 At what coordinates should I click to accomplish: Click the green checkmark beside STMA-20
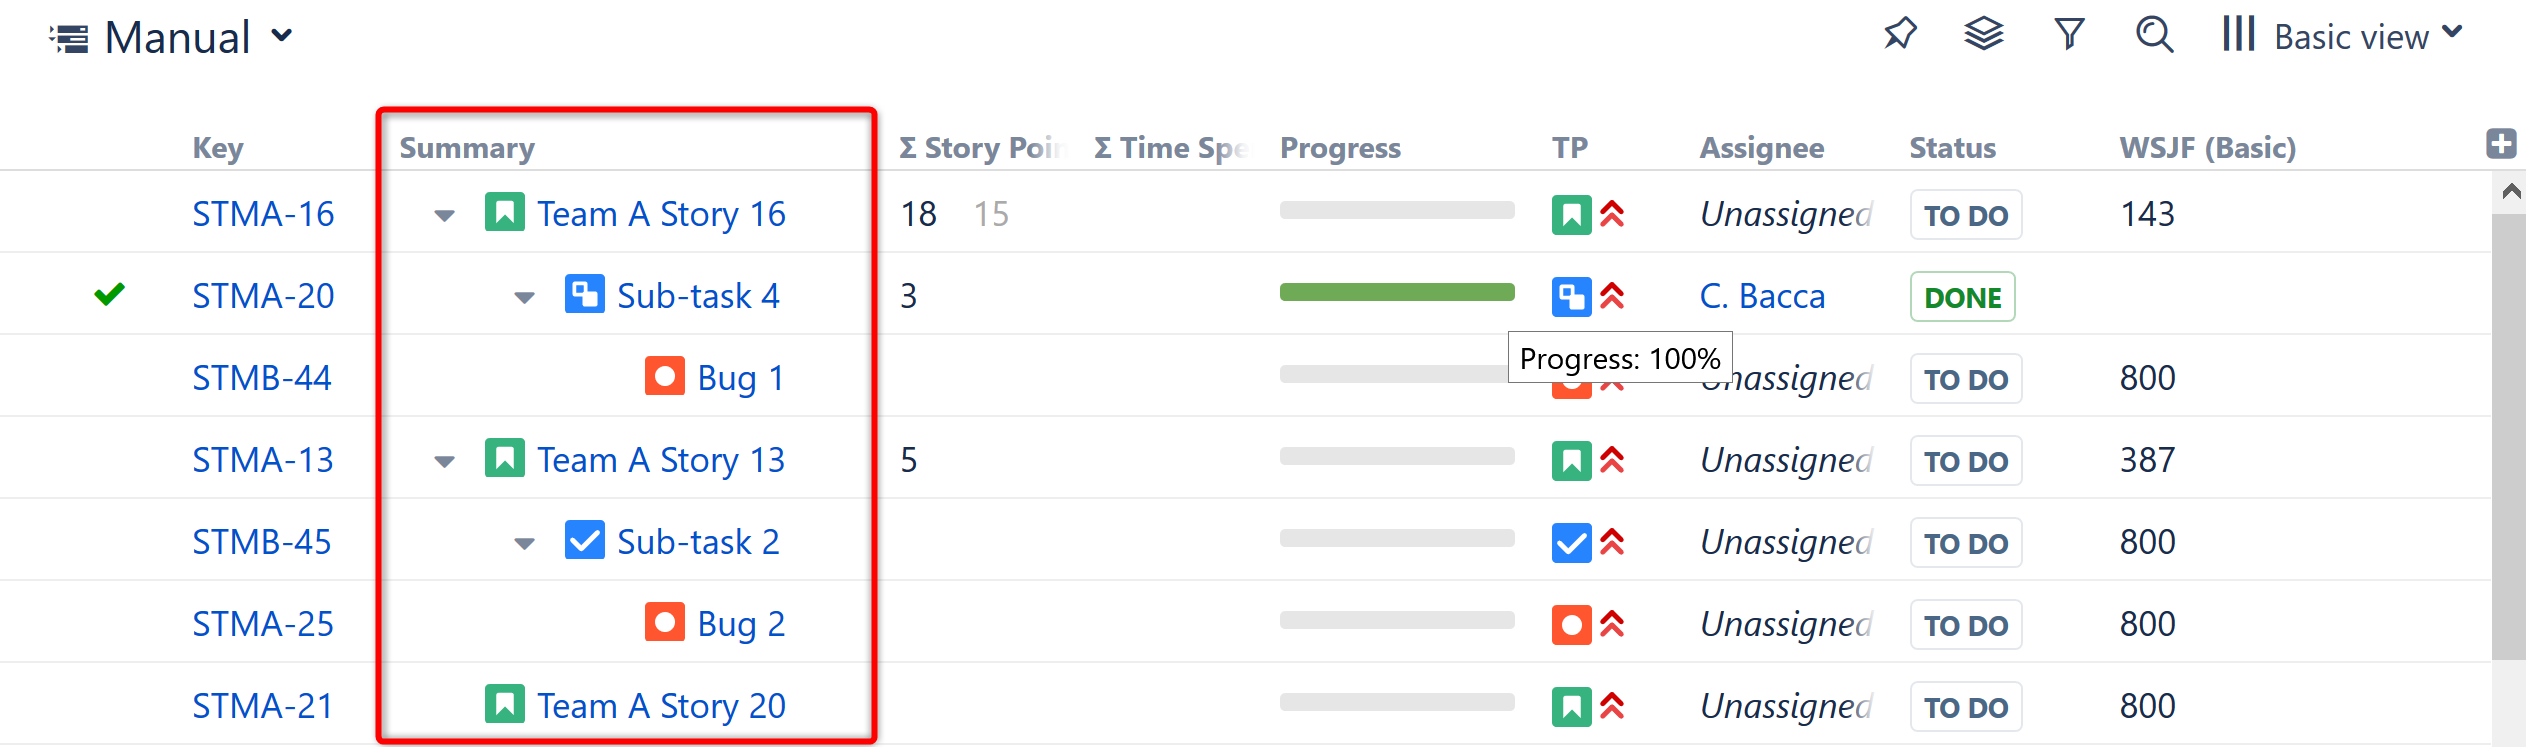click(x=110, y=294)
